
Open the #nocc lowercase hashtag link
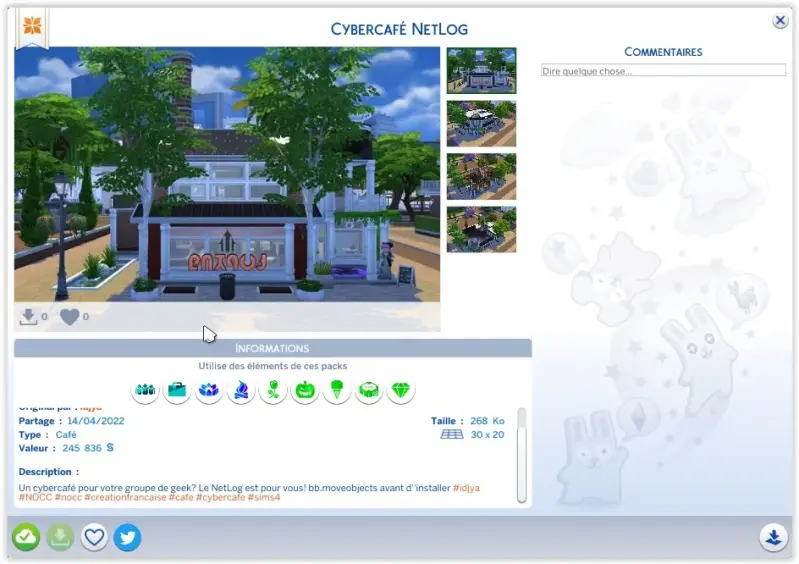tap(68, 497)
